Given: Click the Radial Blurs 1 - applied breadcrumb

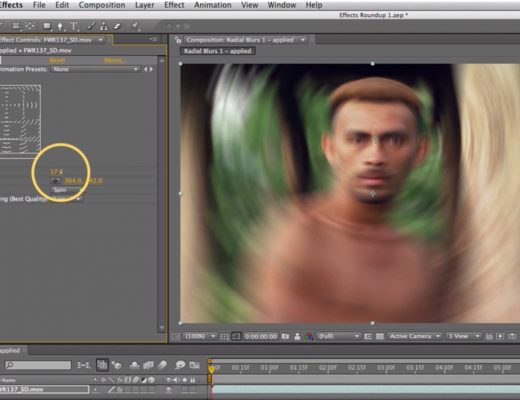Looking at the screenshot, I should point(218,51).
